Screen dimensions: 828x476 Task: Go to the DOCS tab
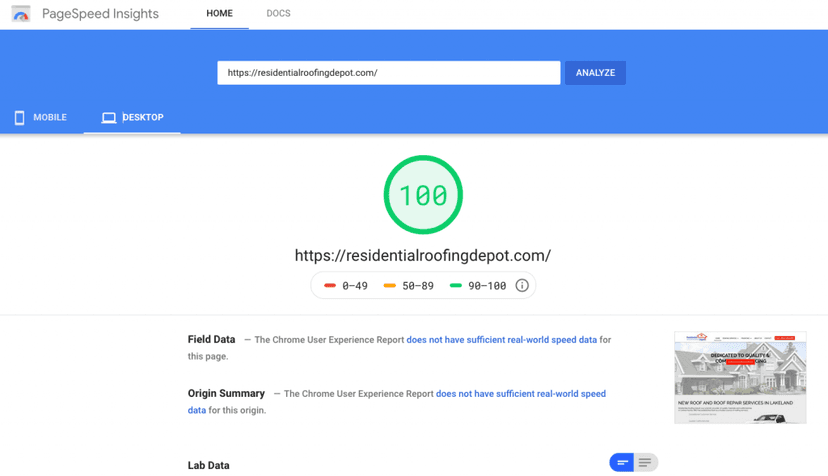click(278, 14)
